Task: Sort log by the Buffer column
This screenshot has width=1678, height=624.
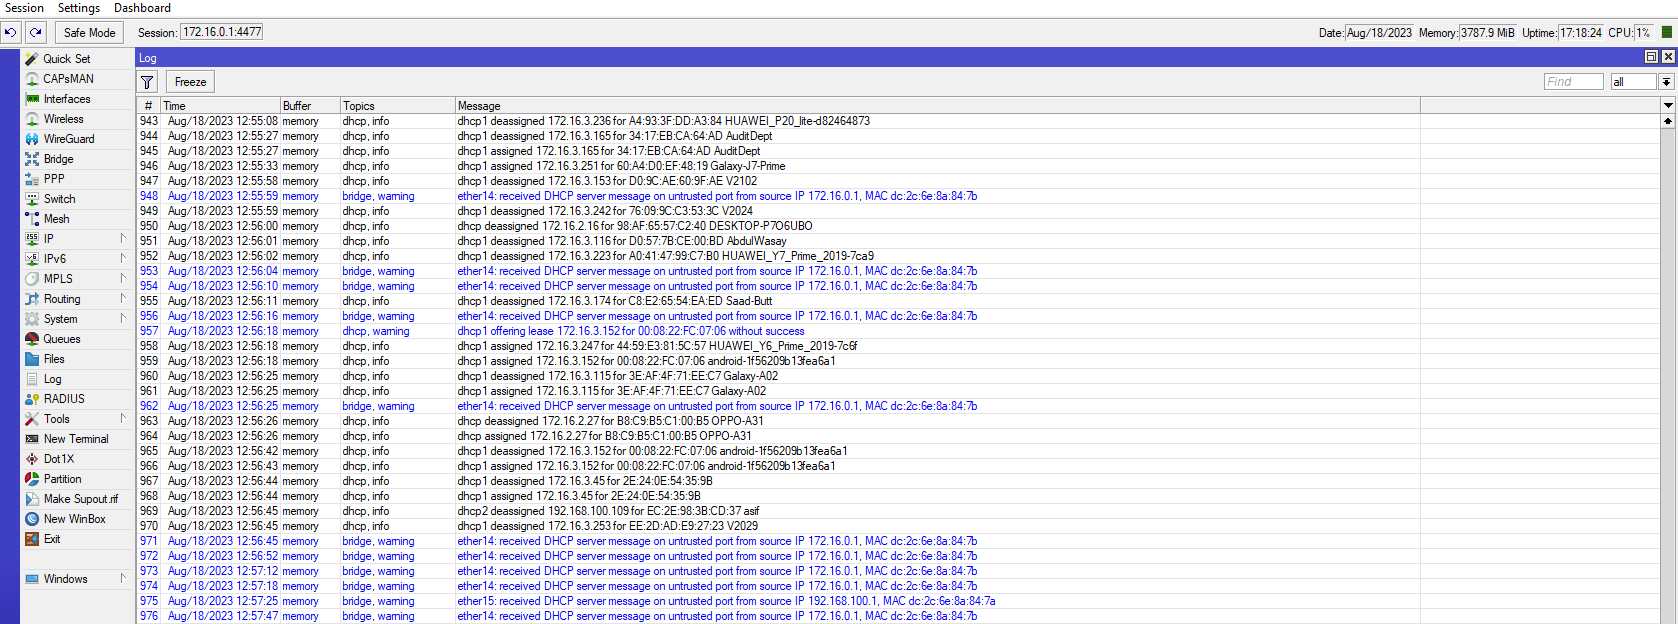Action: [x=310, y=105]
